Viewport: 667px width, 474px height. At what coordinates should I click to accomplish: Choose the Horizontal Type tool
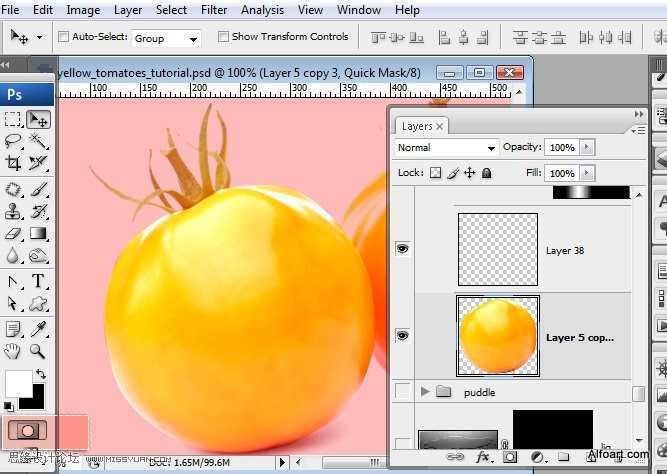click(x=38, y=281)
